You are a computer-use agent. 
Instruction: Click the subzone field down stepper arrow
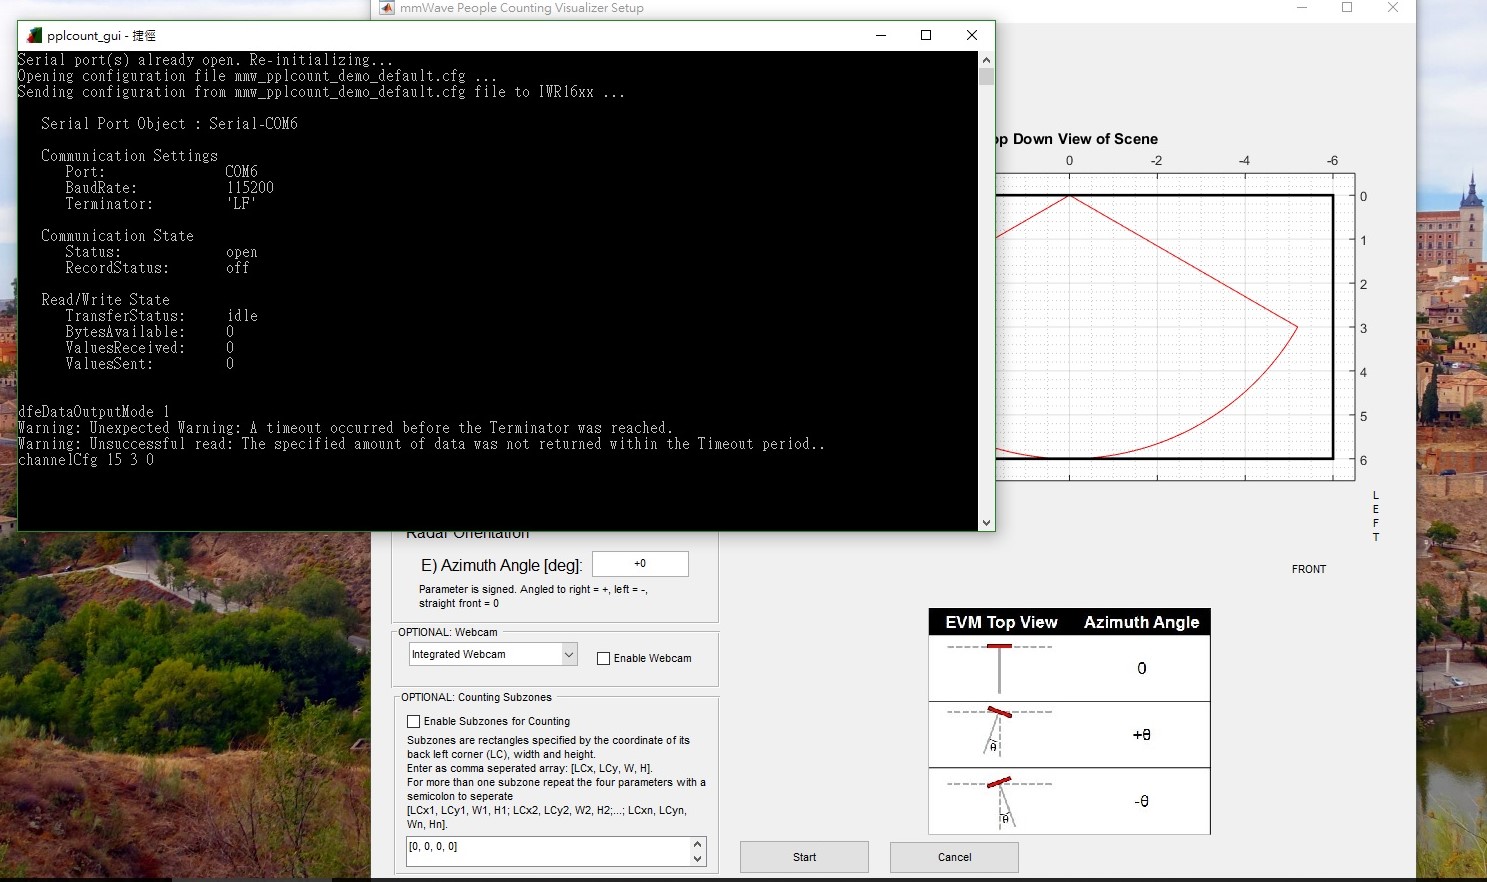point(697,860)
